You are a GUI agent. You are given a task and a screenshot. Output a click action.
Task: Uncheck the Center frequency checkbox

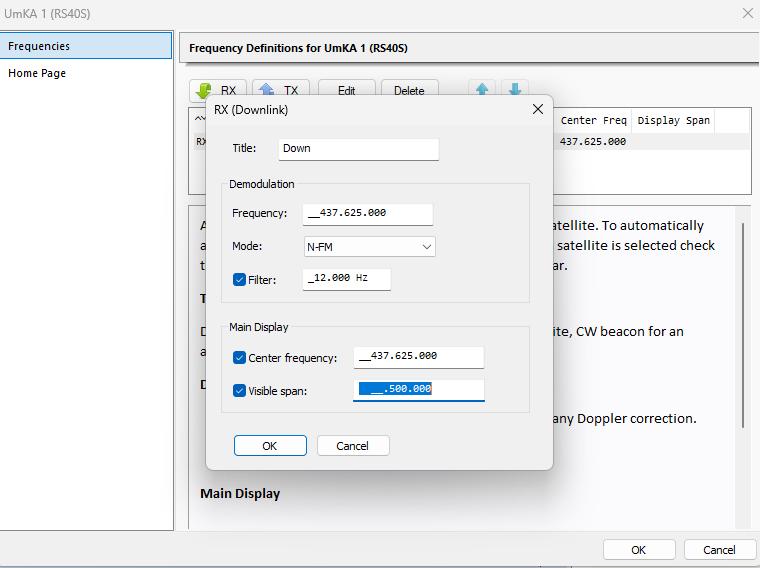point(240,357)
